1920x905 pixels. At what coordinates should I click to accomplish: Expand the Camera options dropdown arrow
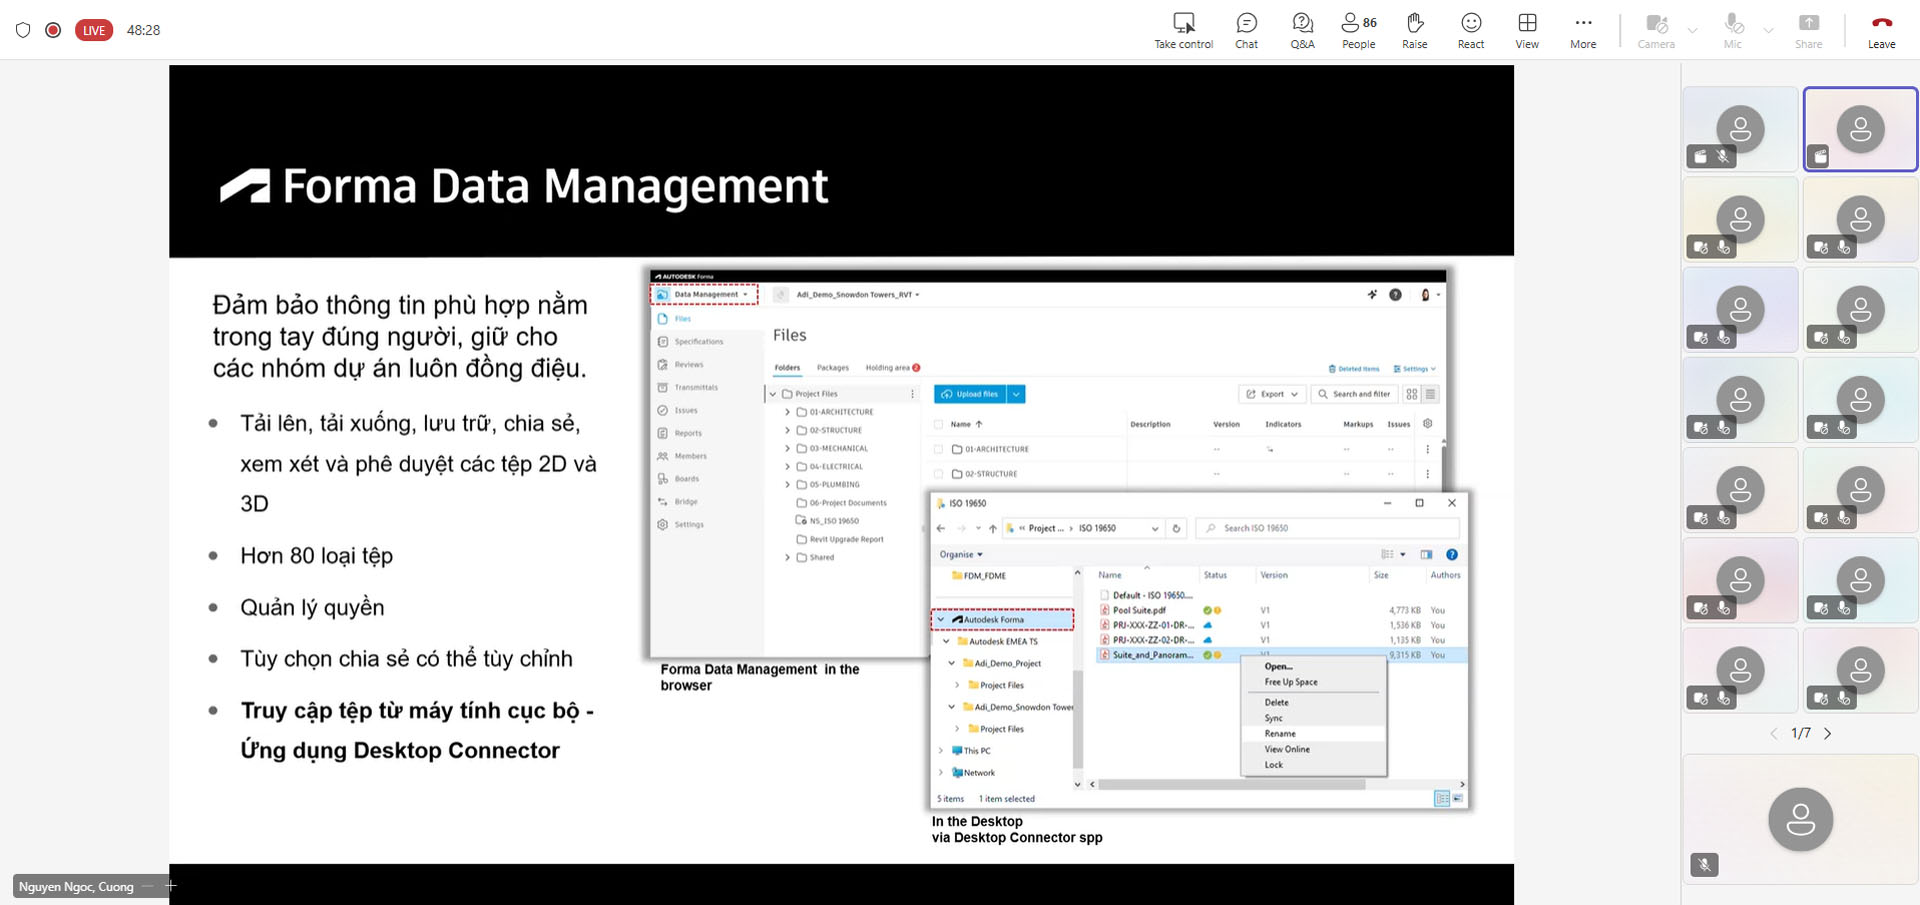click(x=1692, y=30)
